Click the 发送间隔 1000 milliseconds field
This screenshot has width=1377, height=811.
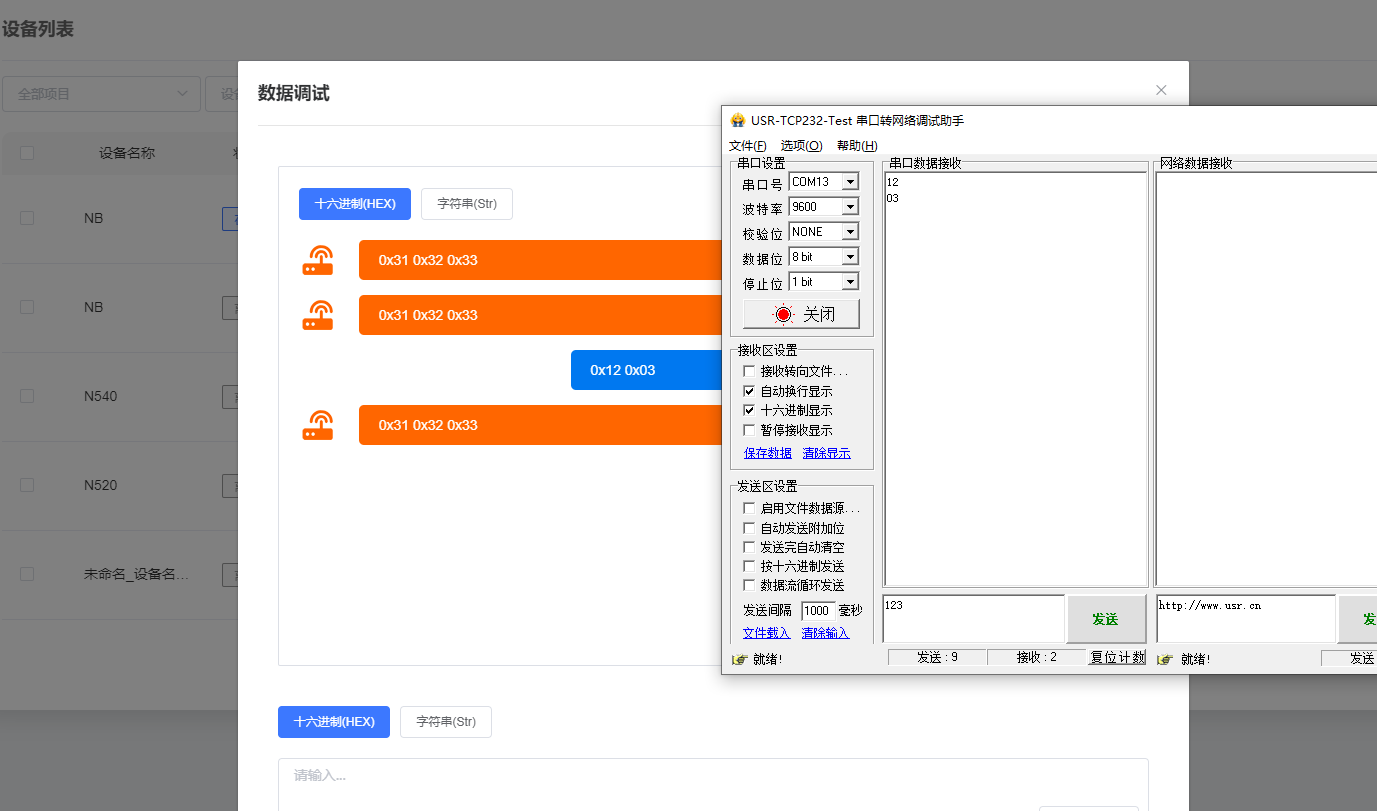(x=818, y=610)
